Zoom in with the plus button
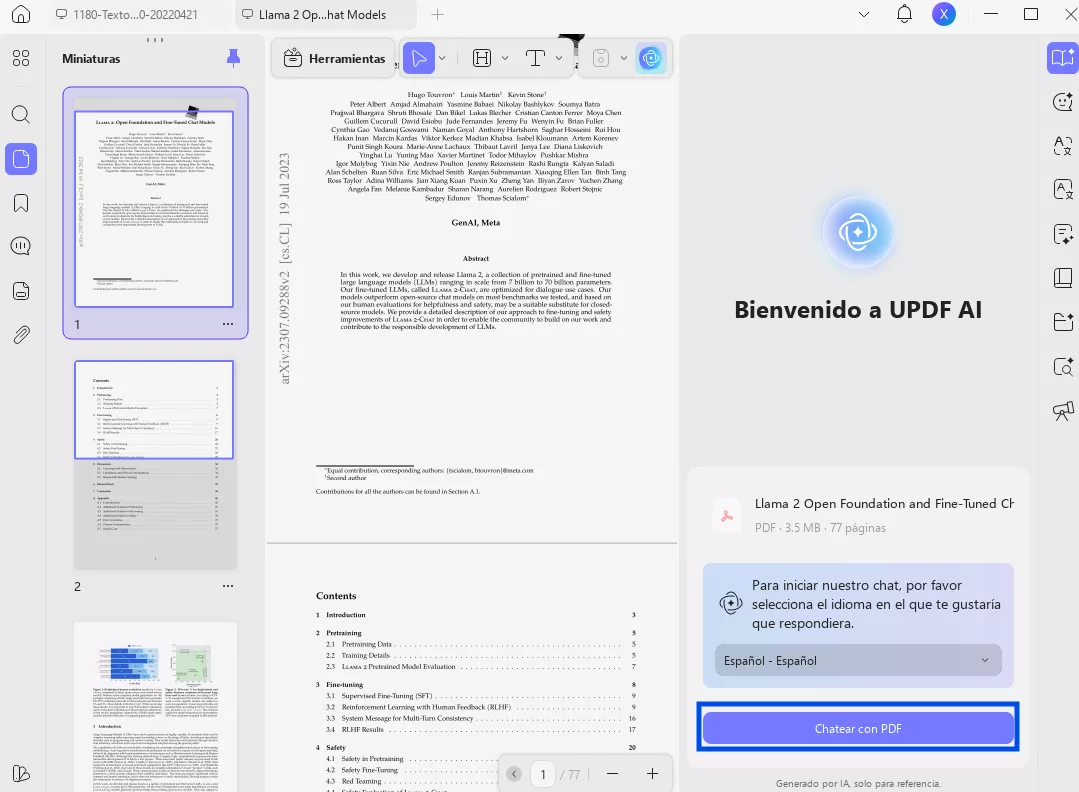The width and height of the screenshot is (1079, 792). [652, 774]
